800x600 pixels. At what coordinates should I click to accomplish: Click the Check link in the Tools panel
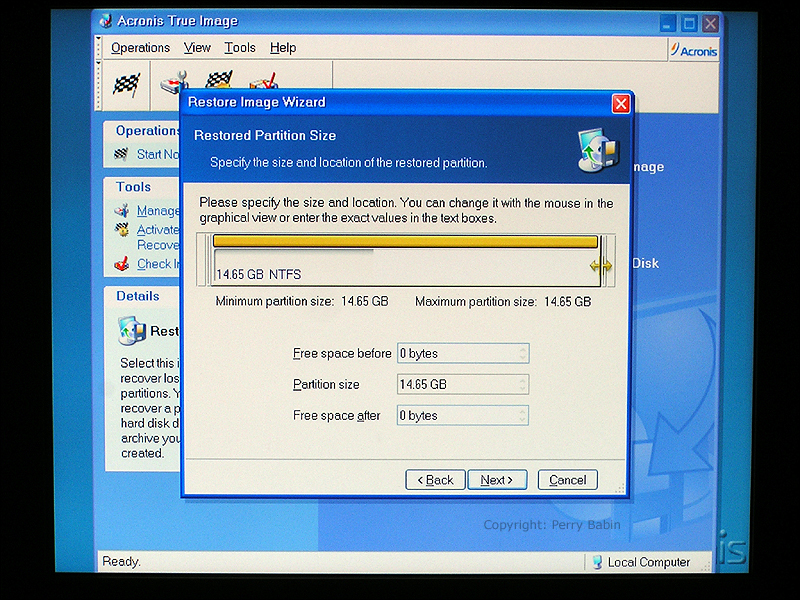click(x=158, y=264)
